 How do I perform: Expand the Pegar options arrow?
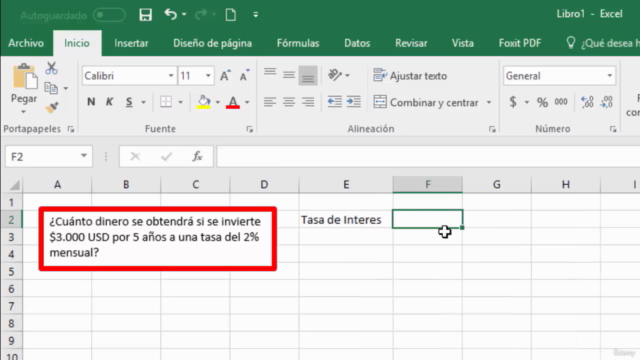point(23,111)
